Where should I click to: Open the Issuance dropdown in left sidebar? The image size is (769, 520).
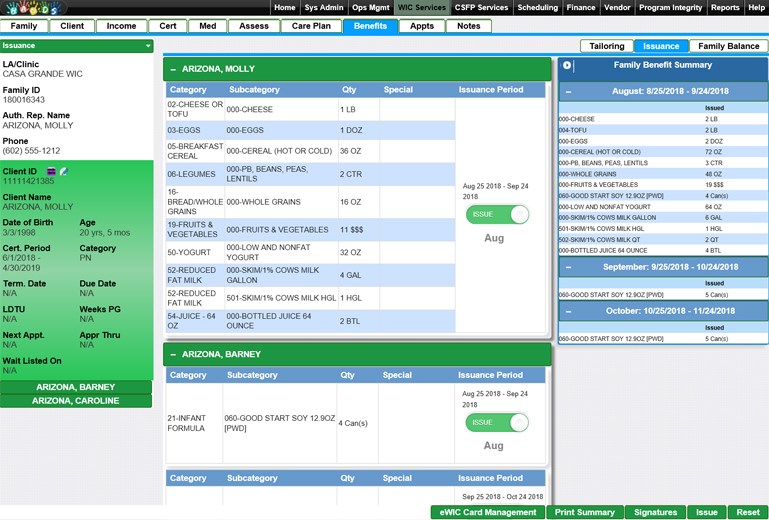tap(148, 46)
